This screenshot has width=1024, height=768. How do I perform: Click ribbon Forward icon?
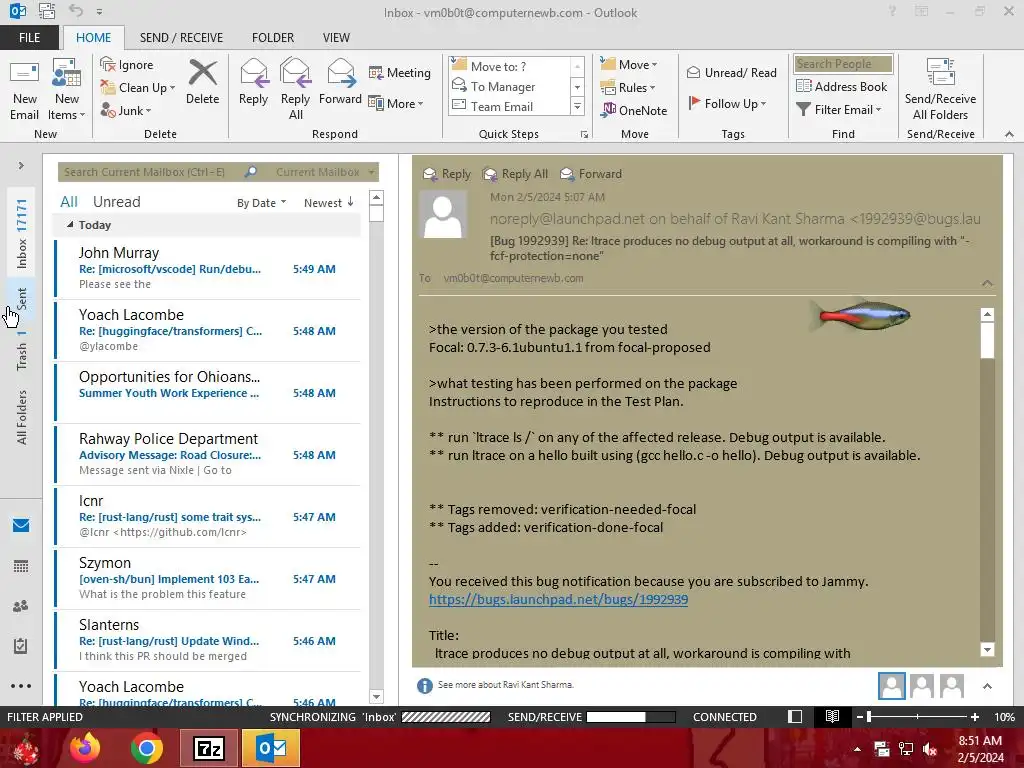tap(340, 82)
